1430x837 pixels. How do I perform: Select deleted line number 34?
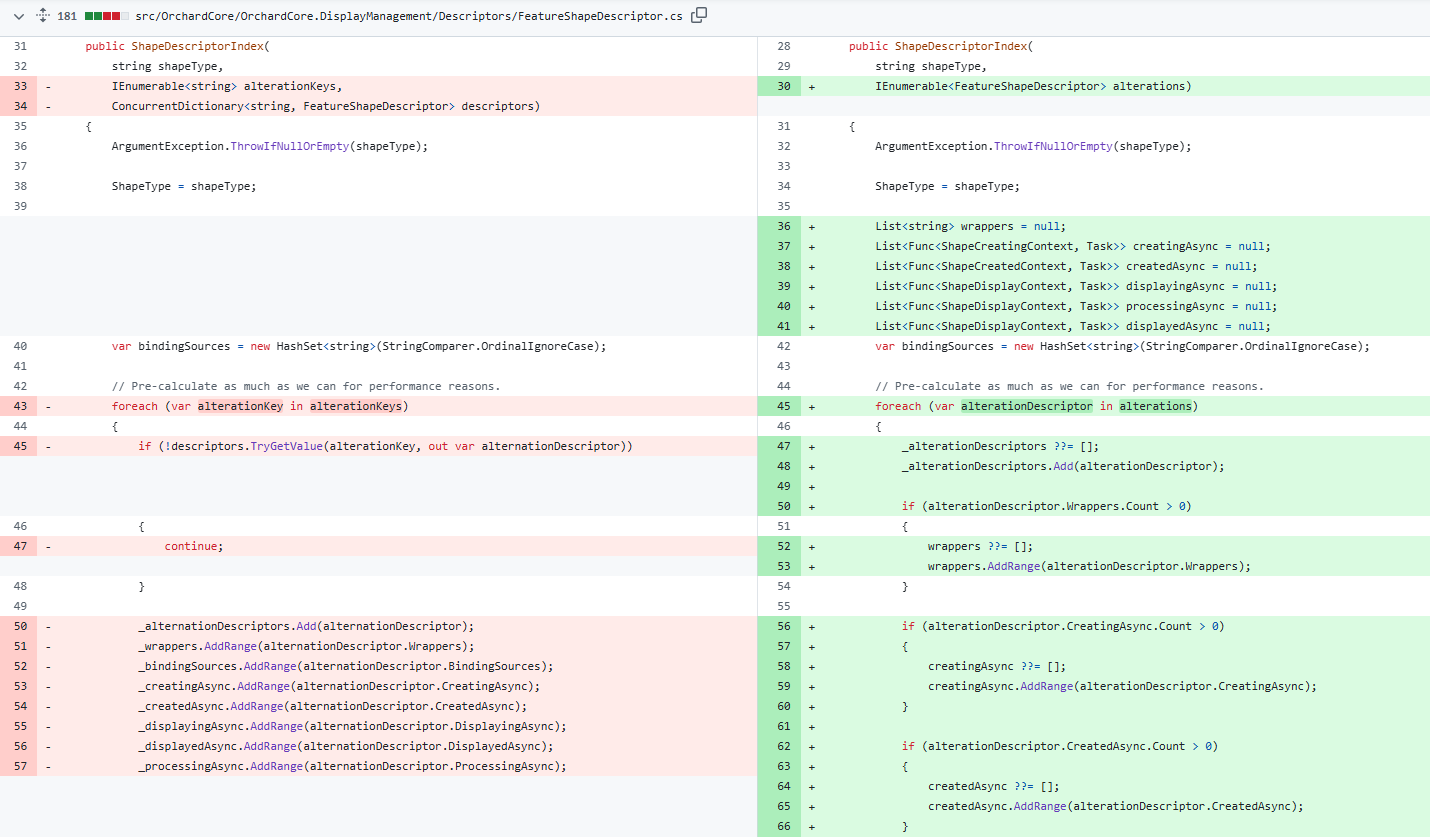(x=21, y=106)
